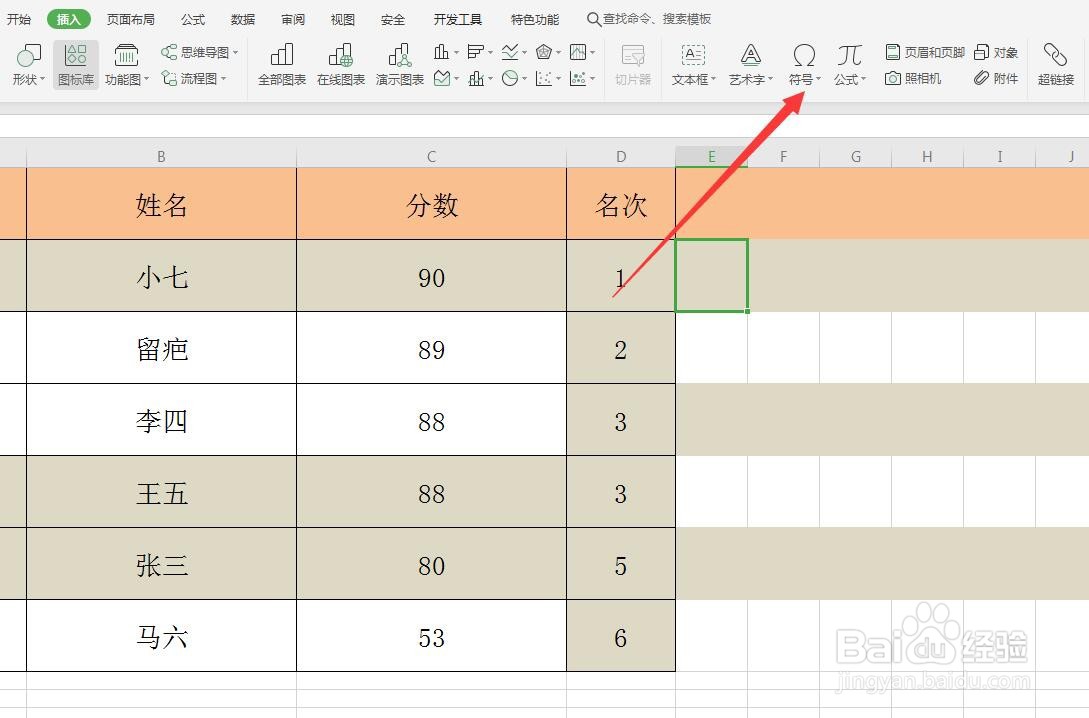Select the cell containing 李四
1089x718 pixels.
pyautogui.click(x=161, y=420)
